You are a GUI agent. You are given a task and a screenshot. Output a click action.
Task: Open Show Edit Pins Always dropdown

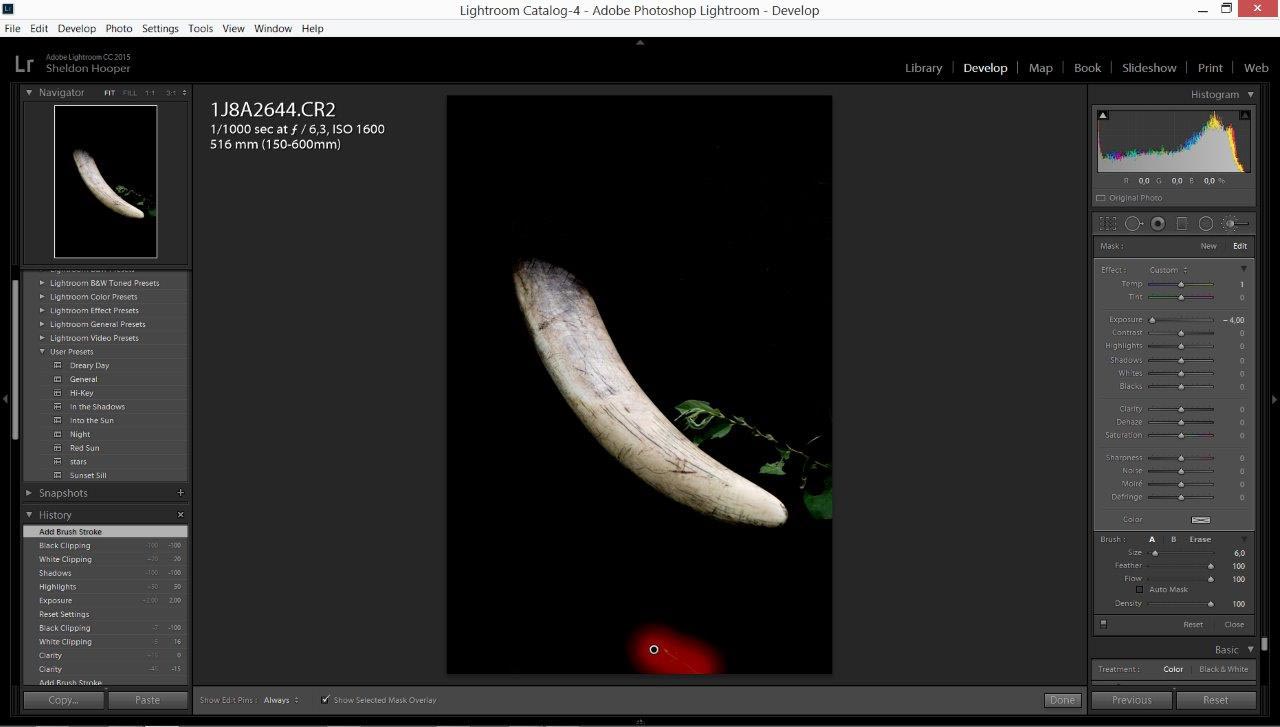click(282, 700)
